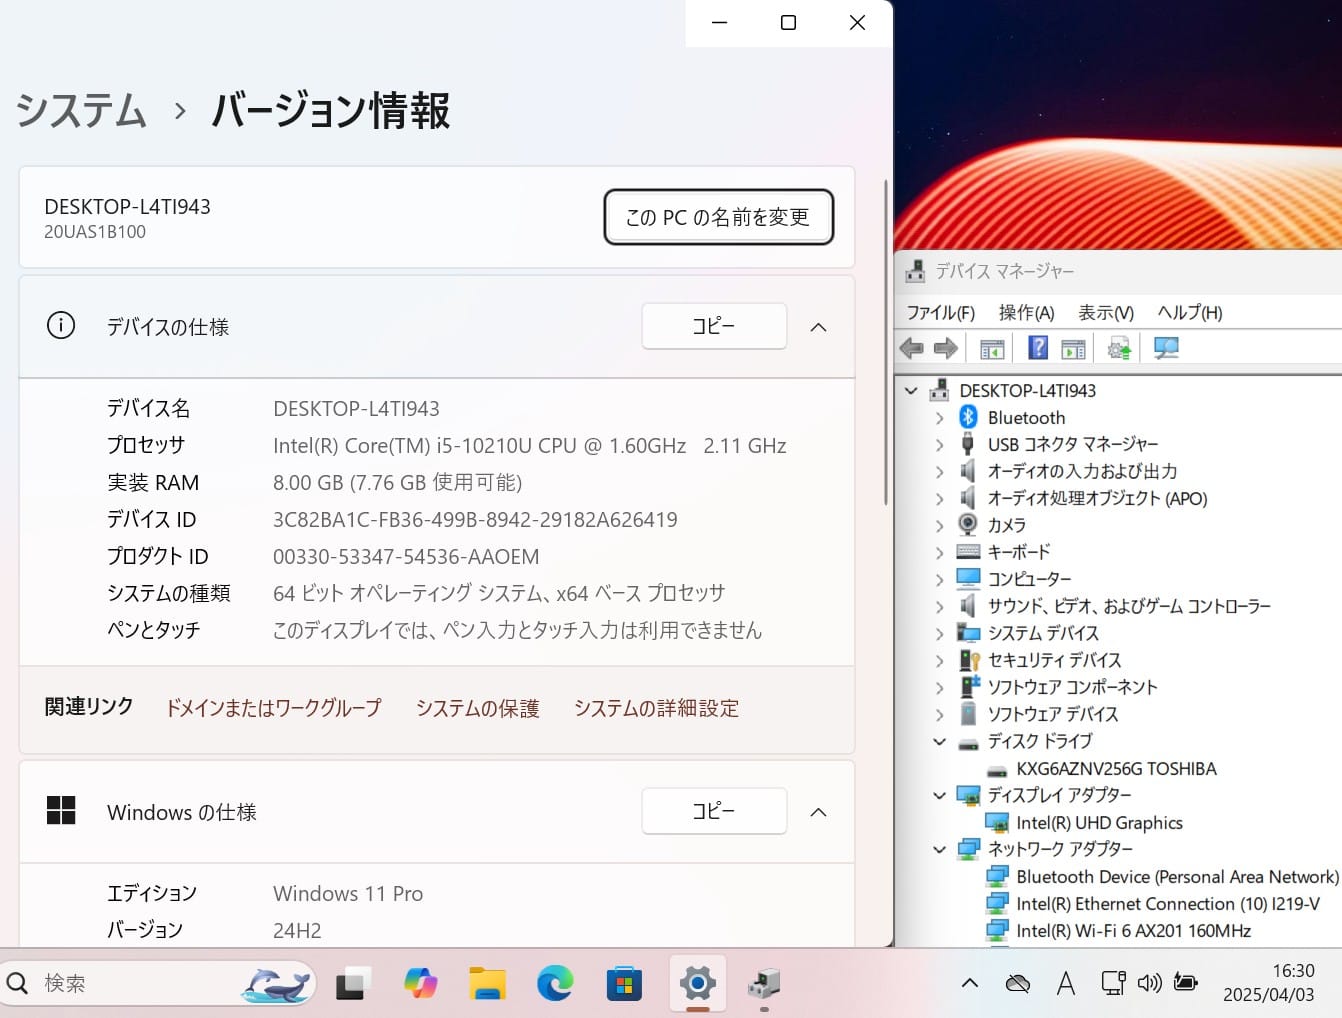Click the update driver toolbar icon
Image resolution: width=1342 pixels, height=1018 pixels.
[1119, 348]
